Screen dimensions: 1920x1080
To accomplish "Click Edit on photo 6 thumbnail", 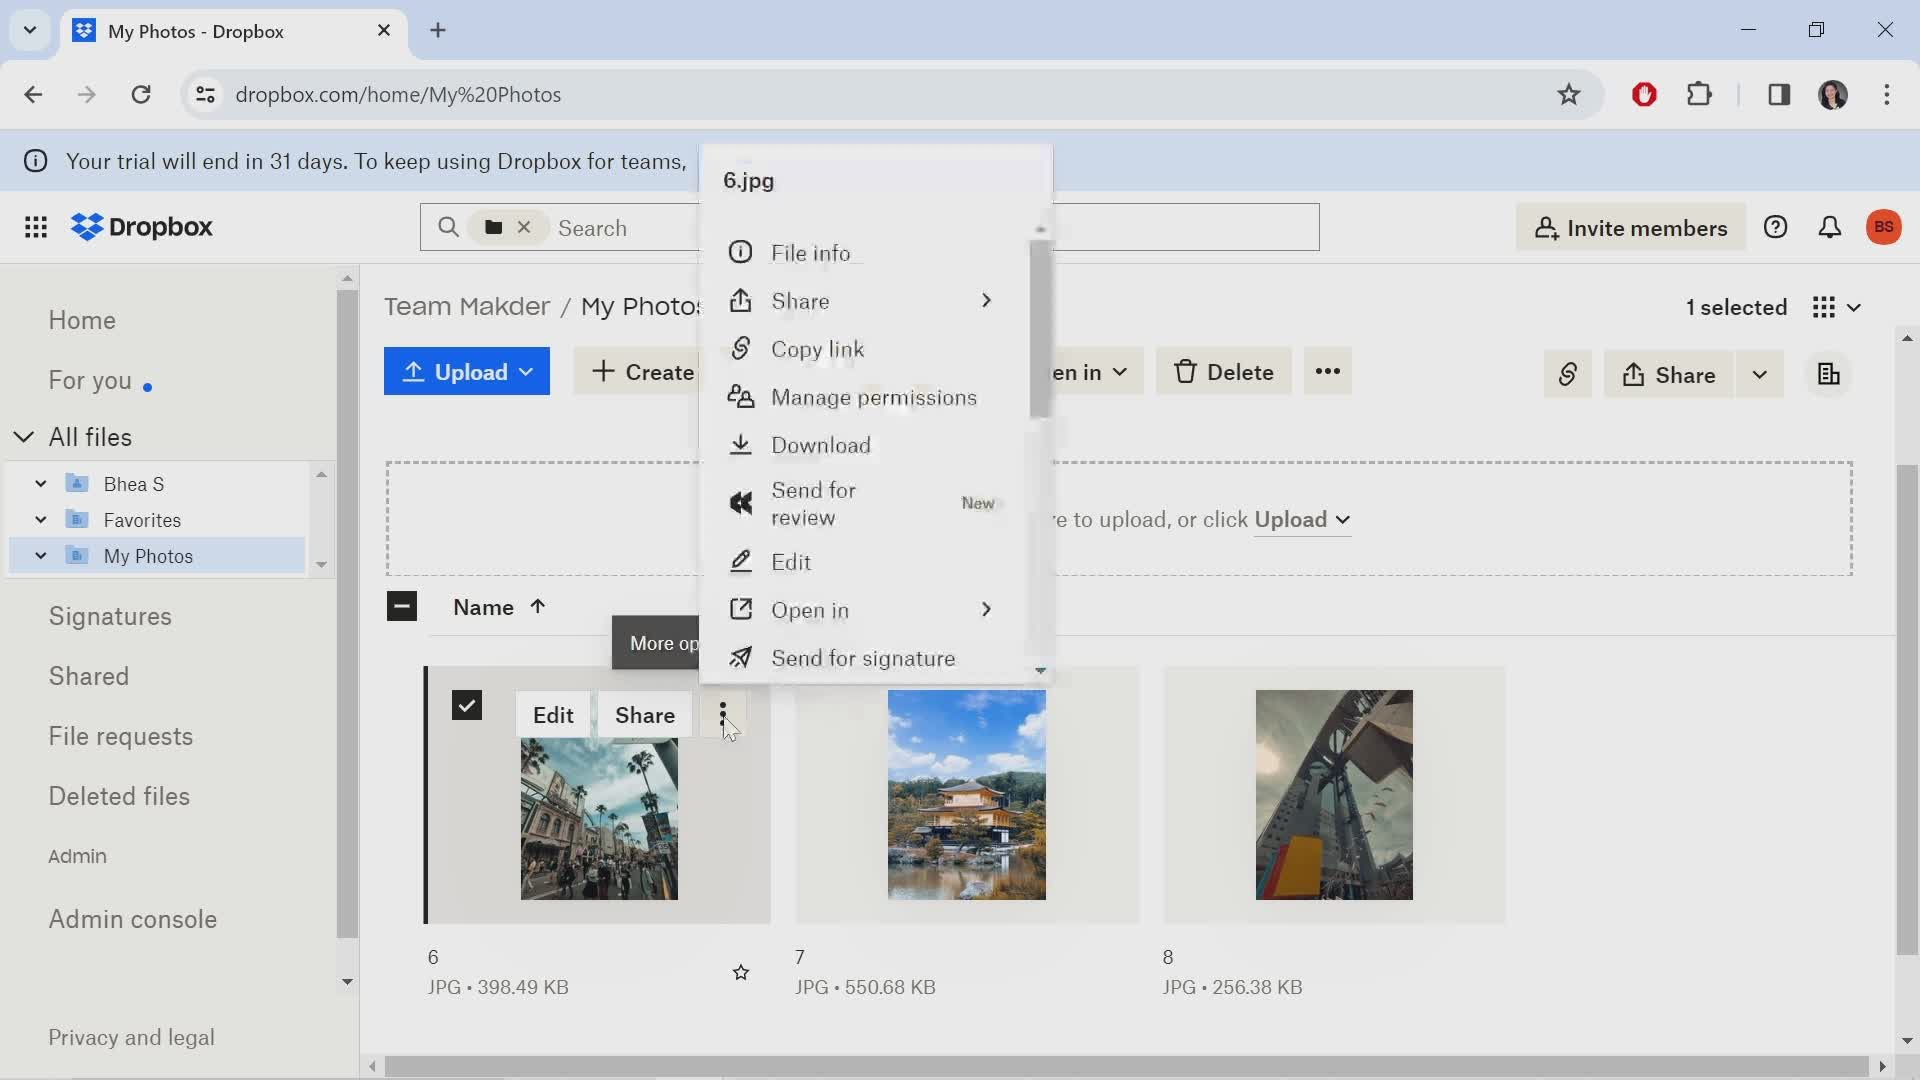I will click(553, 715).
